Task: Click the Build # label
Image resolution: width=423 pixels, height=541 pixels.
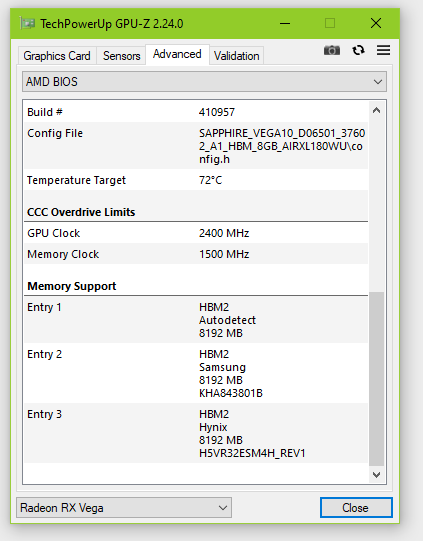Action: (x=45, y=112)
